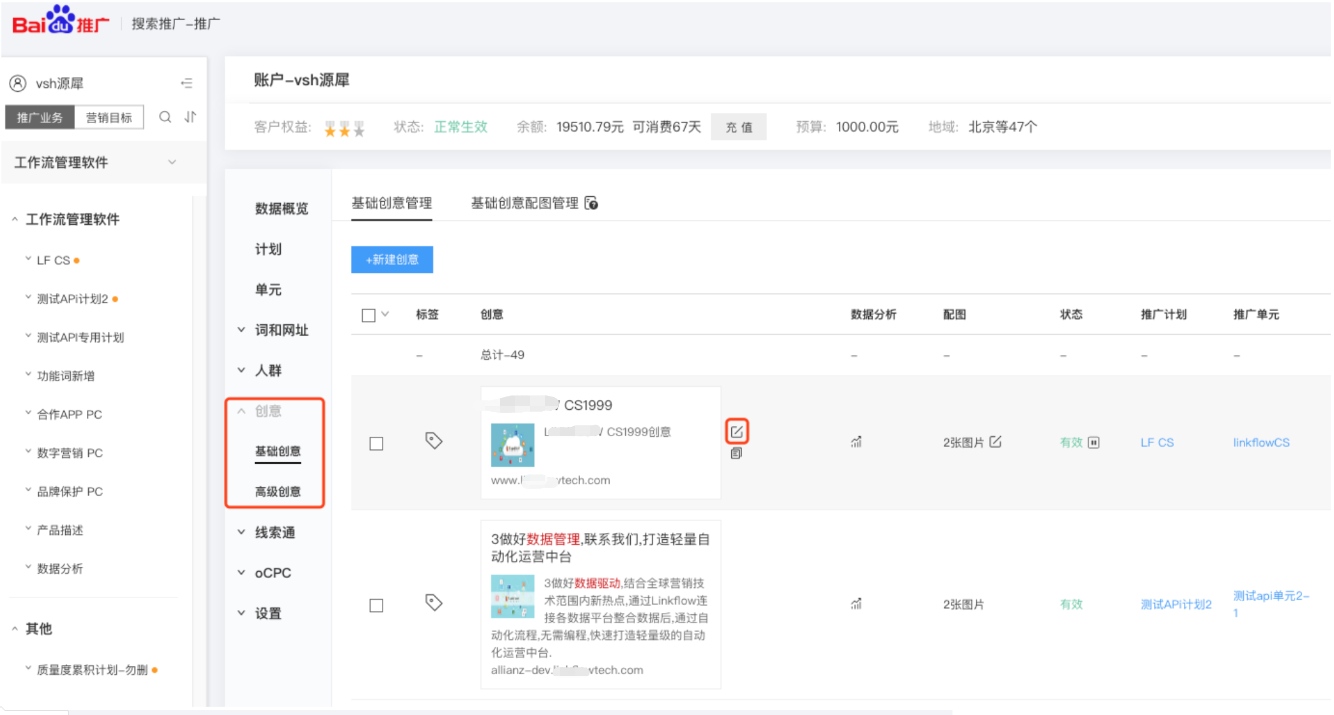Check the 3做好数据管理 creative row checkbox

pyautogui.click(x=376, y=605)
